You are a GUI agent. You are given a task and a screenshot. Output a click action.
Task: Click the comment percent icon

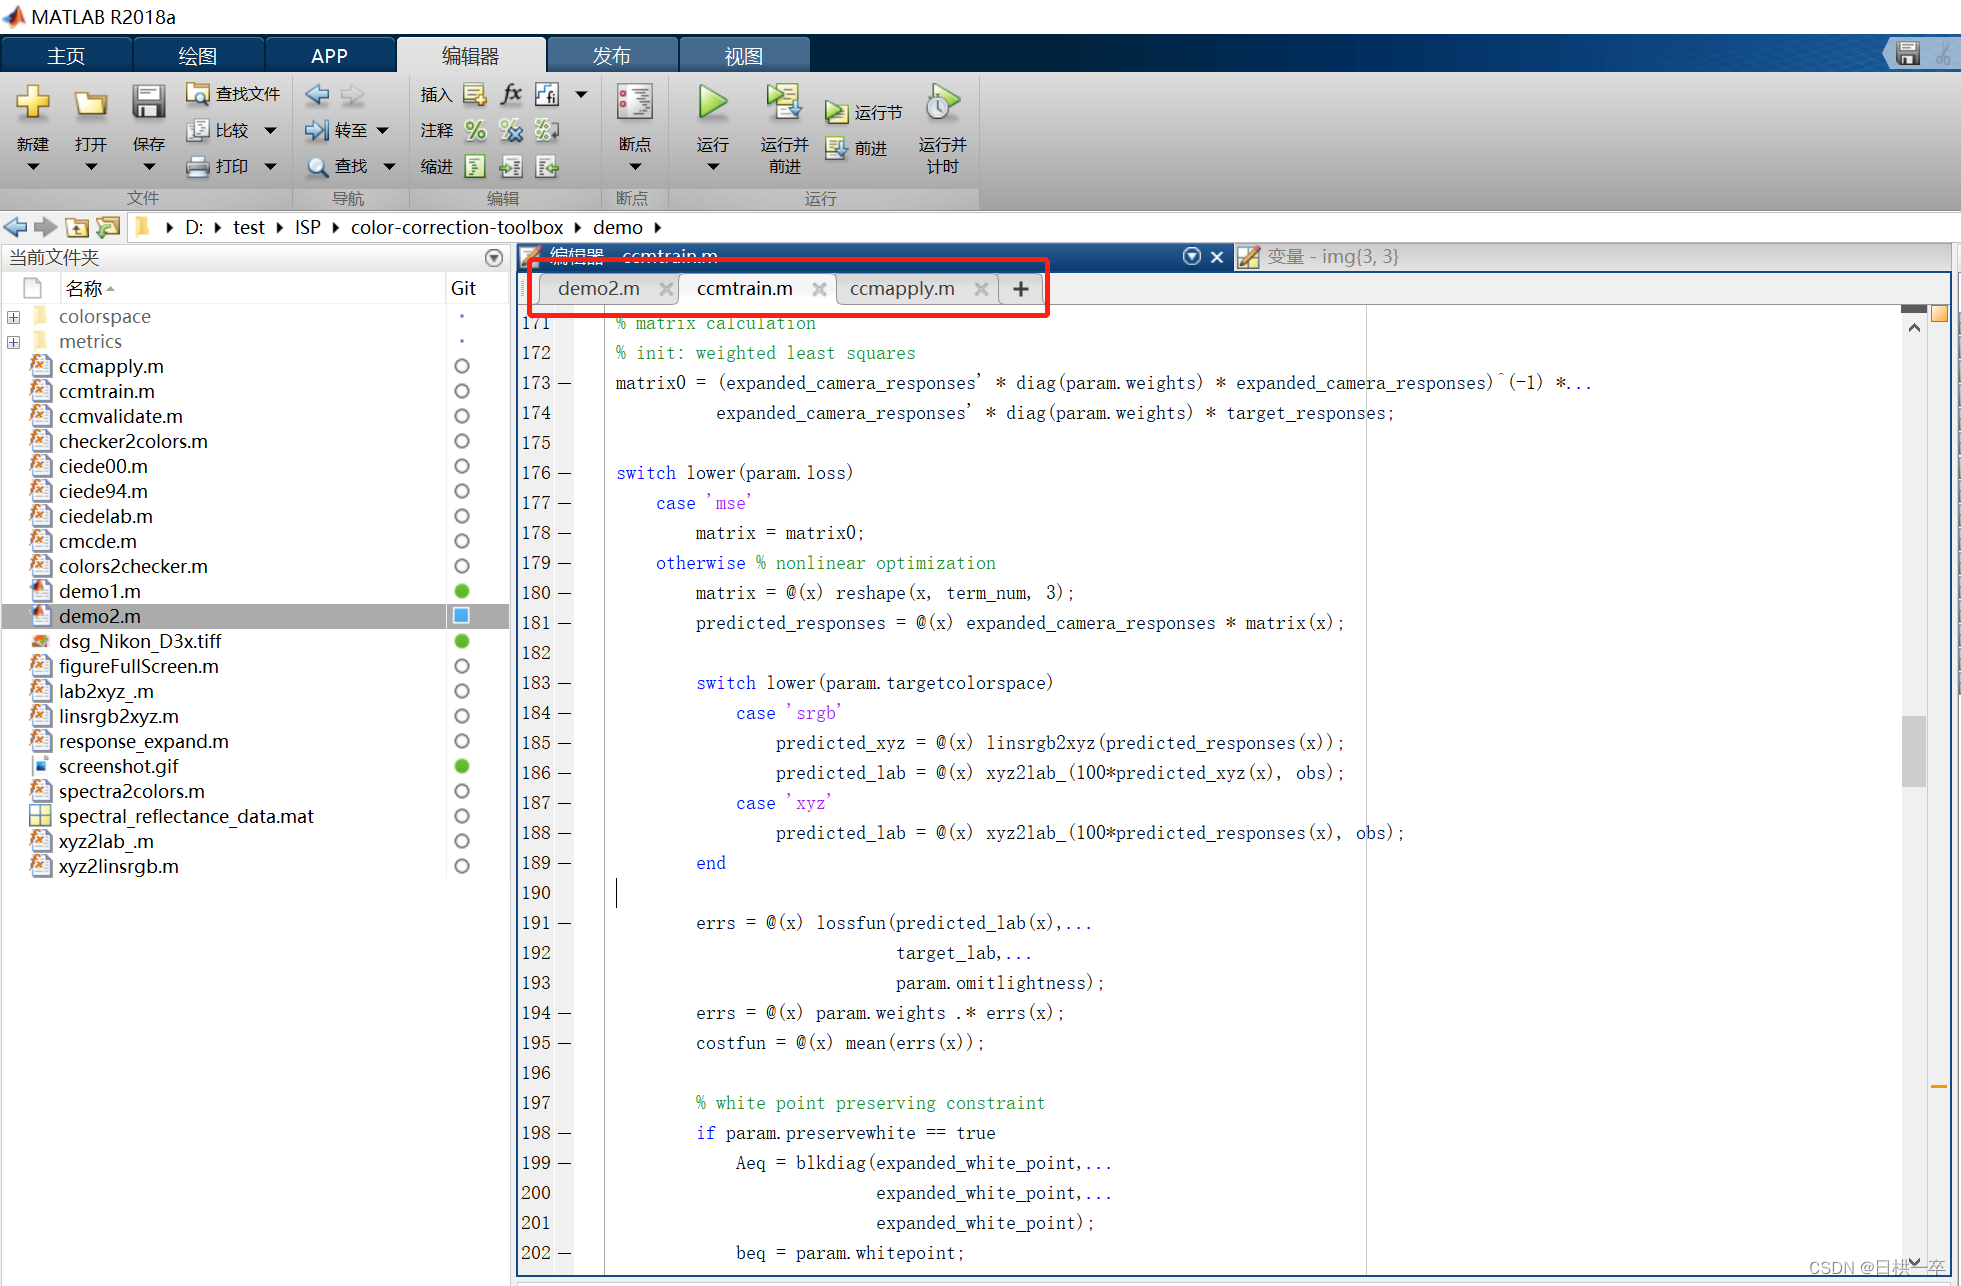(x=475, y=131)
